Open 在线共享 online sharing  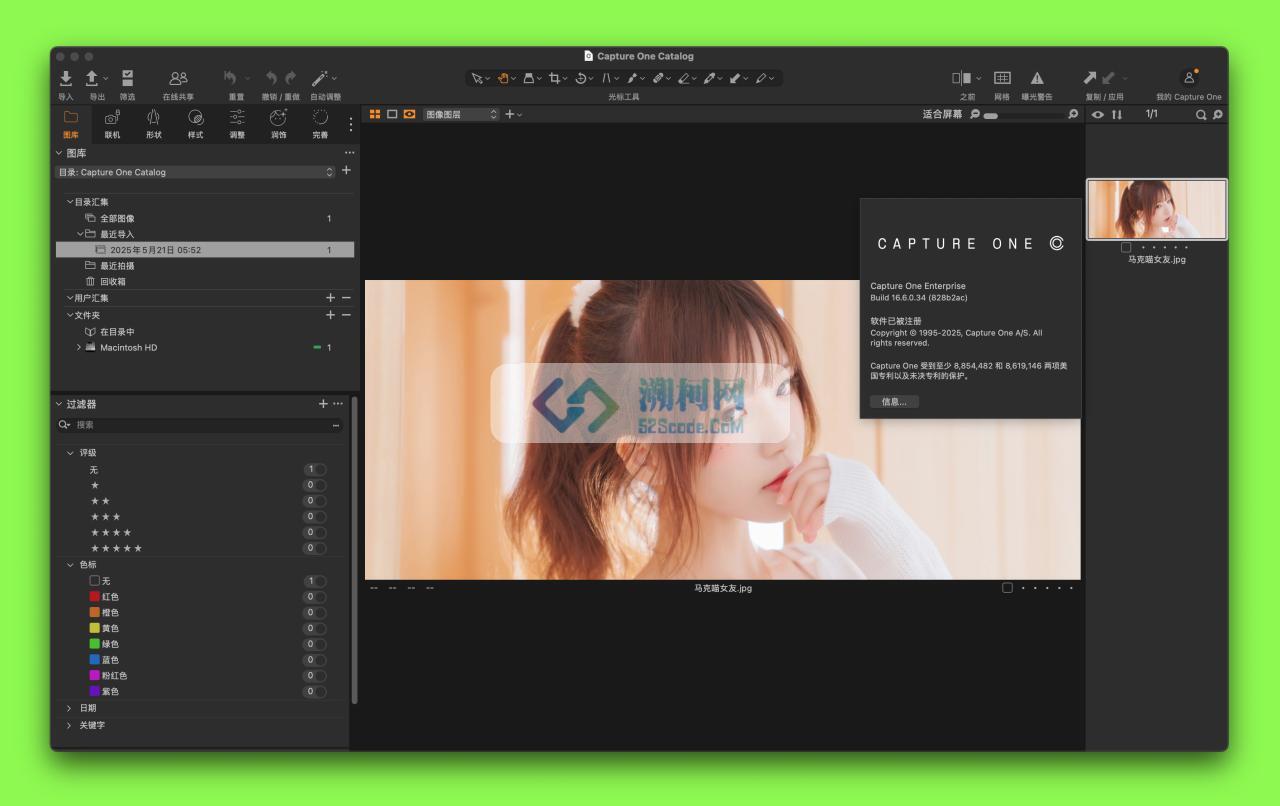click(178, 78)
